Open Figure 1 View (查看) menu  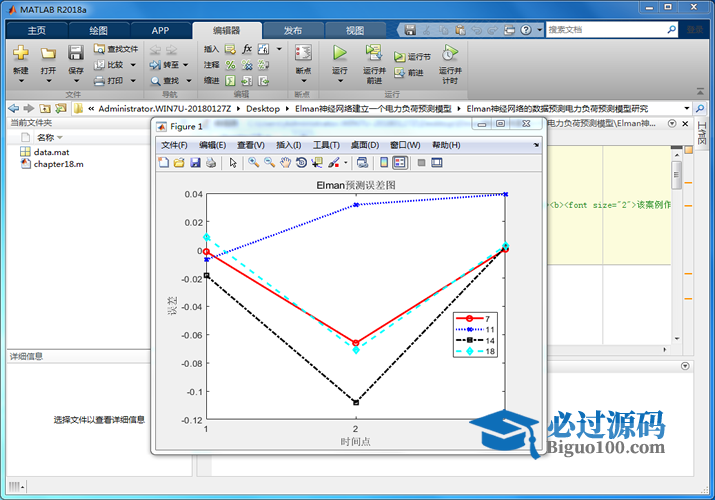(251, 145)
